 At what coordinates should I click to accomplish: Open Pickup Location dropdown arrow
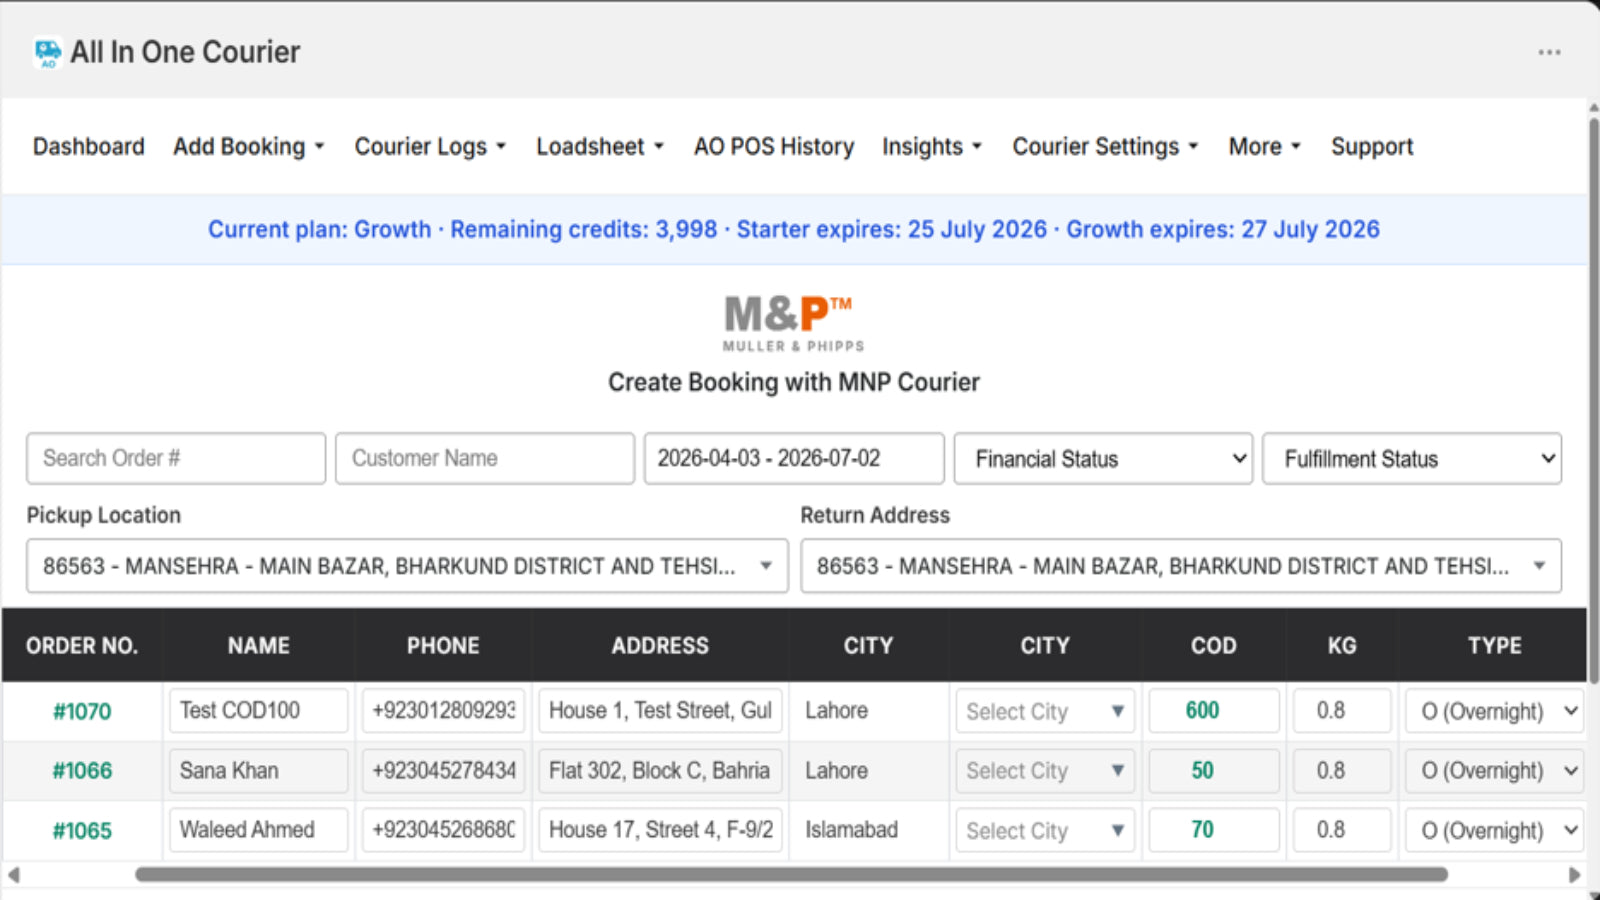(x=765, y=566)
